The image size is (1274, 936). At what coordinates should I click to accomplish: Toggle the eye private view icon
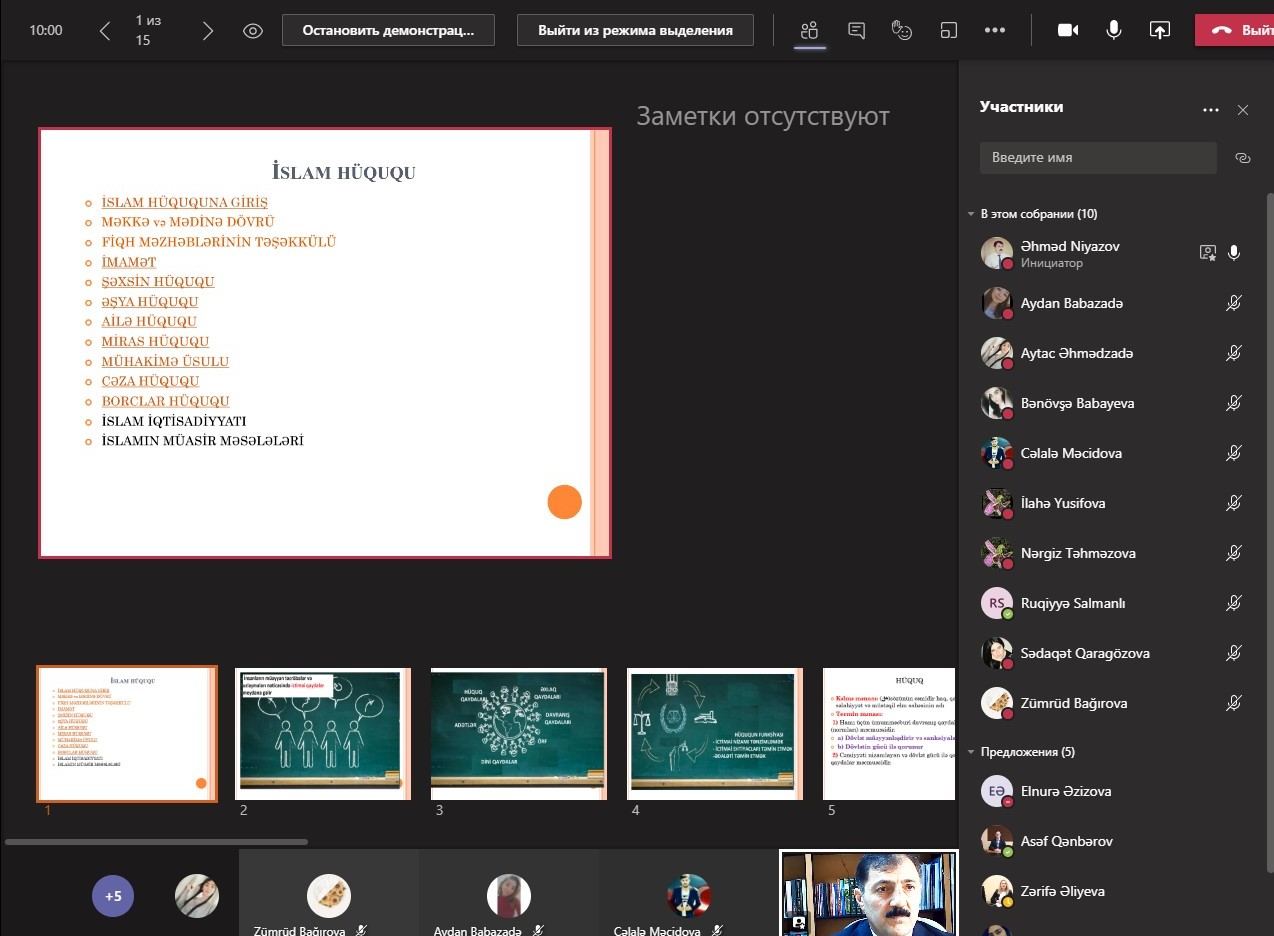253,31
